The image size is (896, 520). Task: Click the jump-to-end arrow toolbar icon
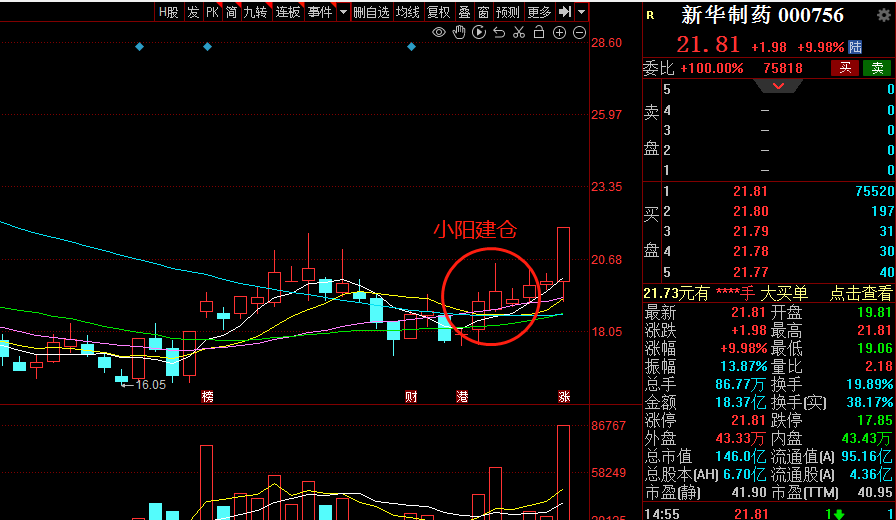pyautogui.click(x=565, y=12)
